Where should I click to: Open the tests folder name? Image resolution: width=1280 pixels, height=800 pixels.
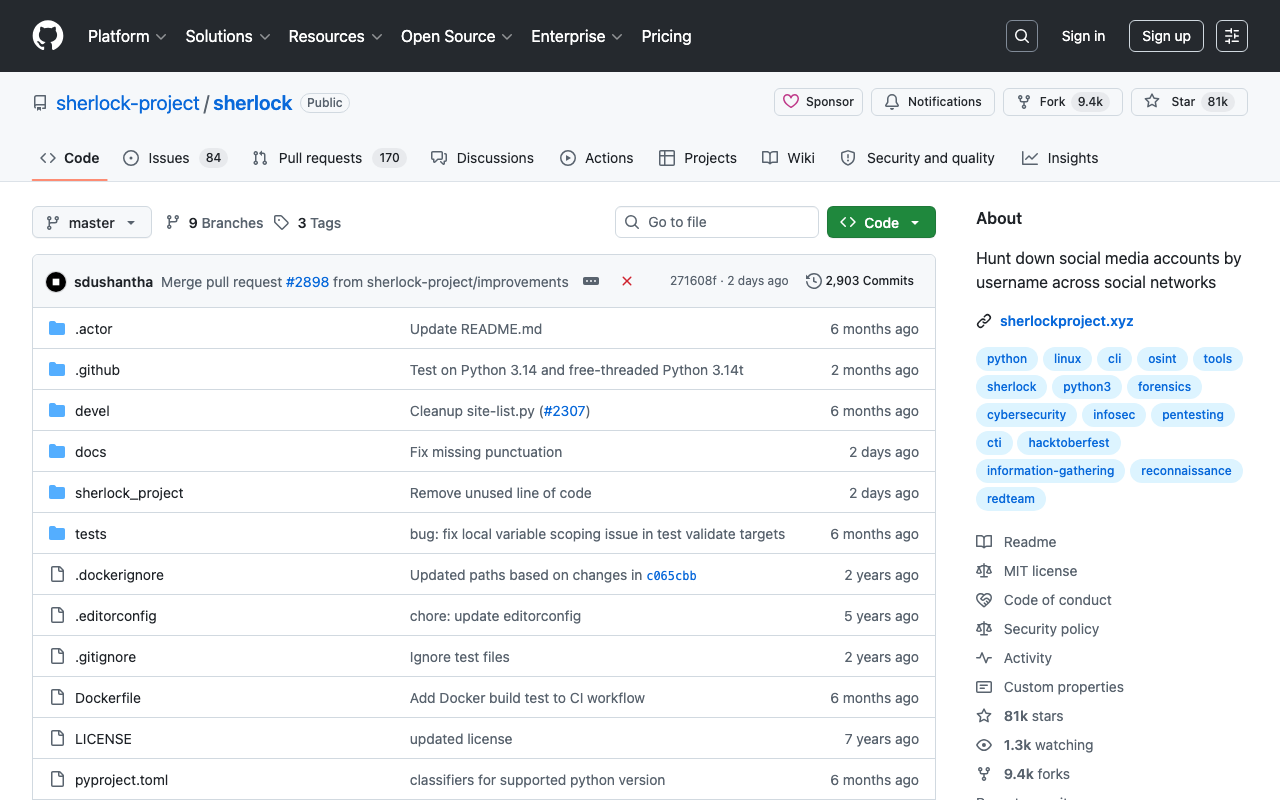click(x=91, y=534)
